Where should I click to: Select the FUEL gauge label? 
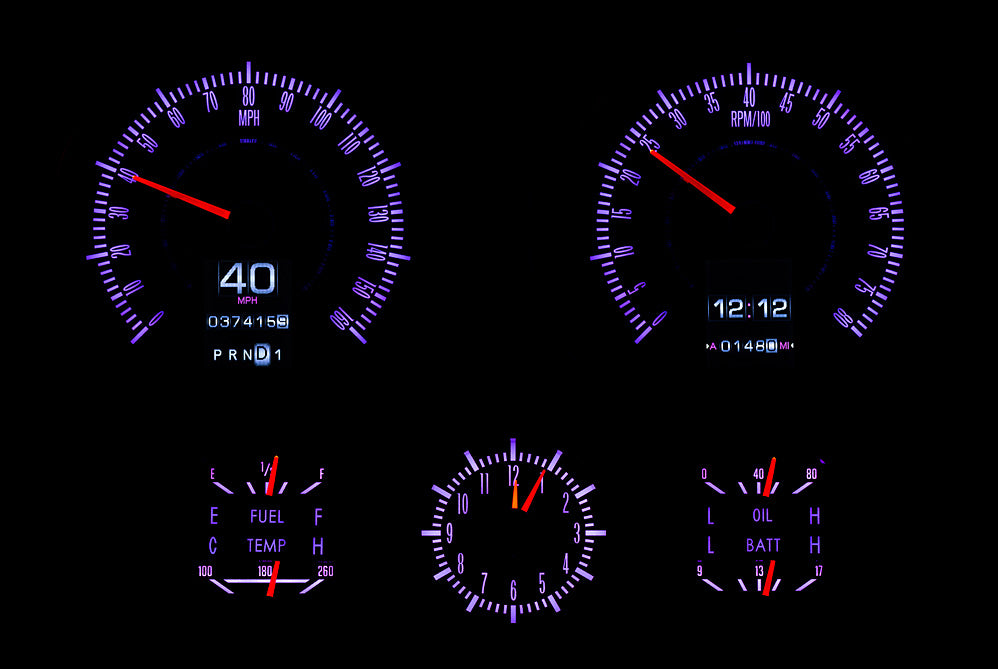267,517
